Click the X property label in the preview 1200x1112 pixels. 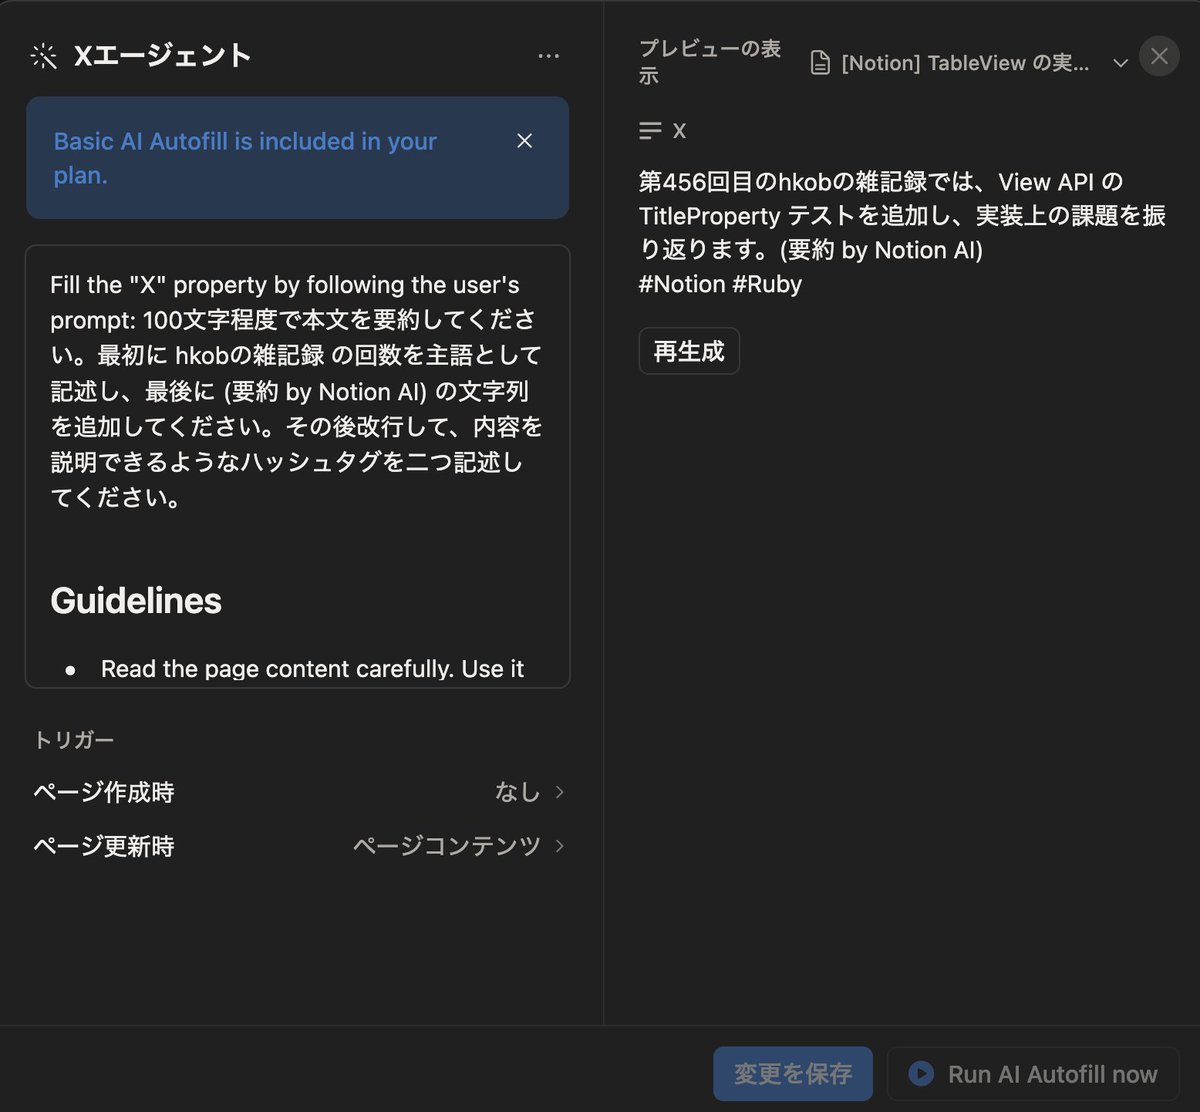(x=680, y=130)
